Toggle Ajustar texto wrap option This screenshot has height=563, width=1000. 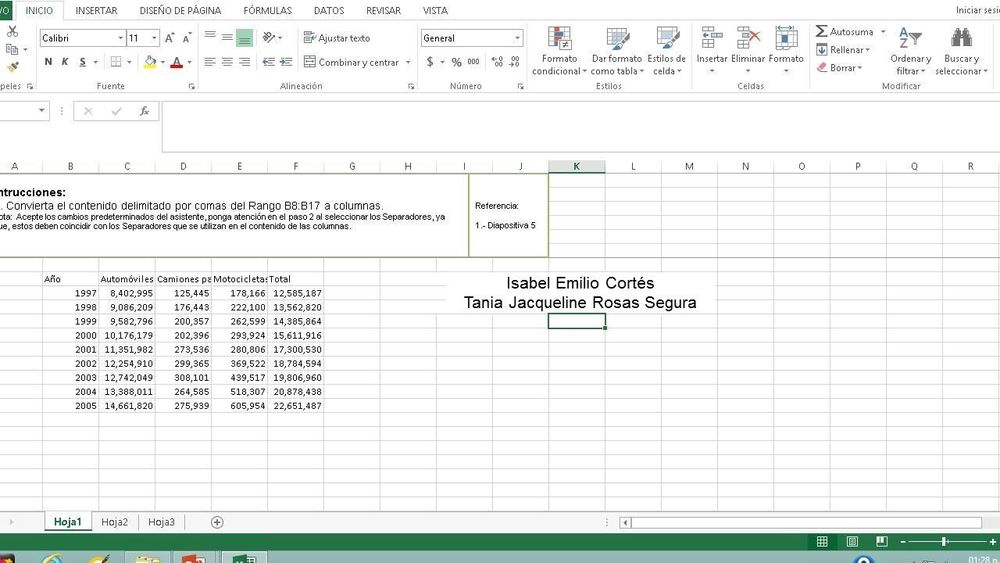click(x=336, y=38)
